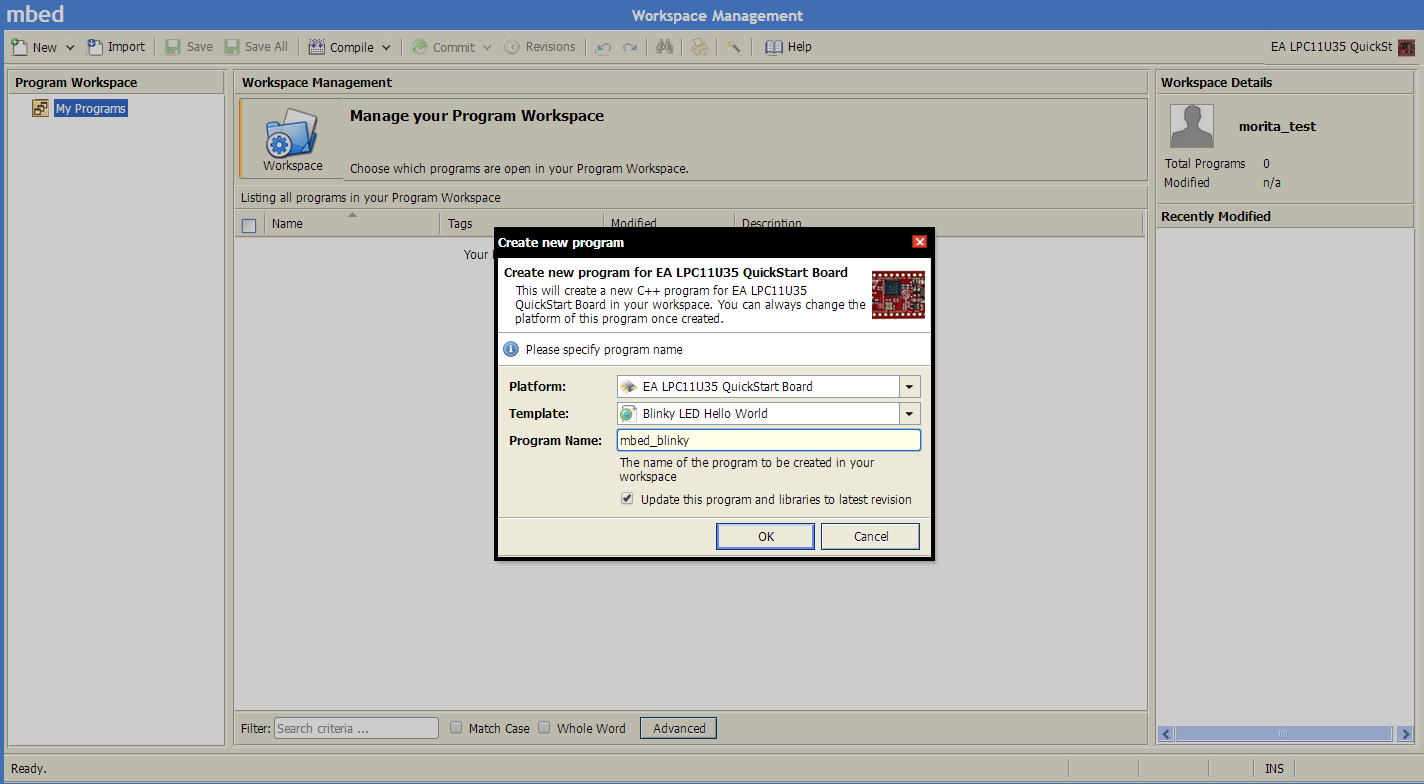Click the Advanced filter button
The height and width of the screenshot is (784, 1424).
[x=678, y=728]
